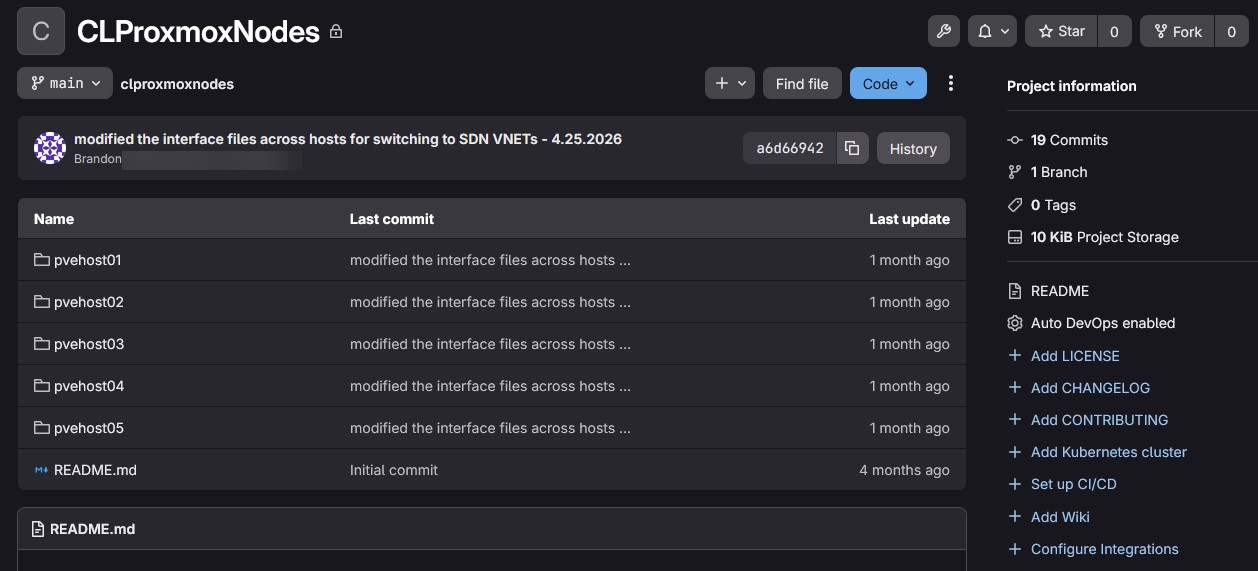This screenshot has width=1258, height=571.
Task: Click the commit author avatar identicon
Action: click(50, 148)
